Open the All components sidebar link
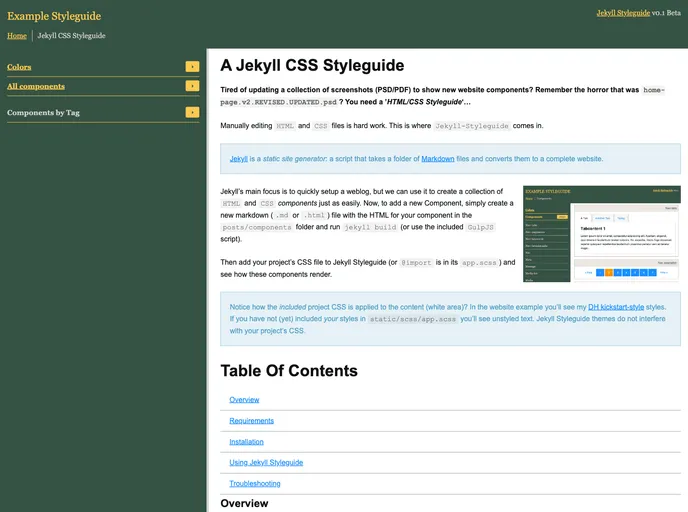This screenshot has height=512, width=688. (36, 86)
